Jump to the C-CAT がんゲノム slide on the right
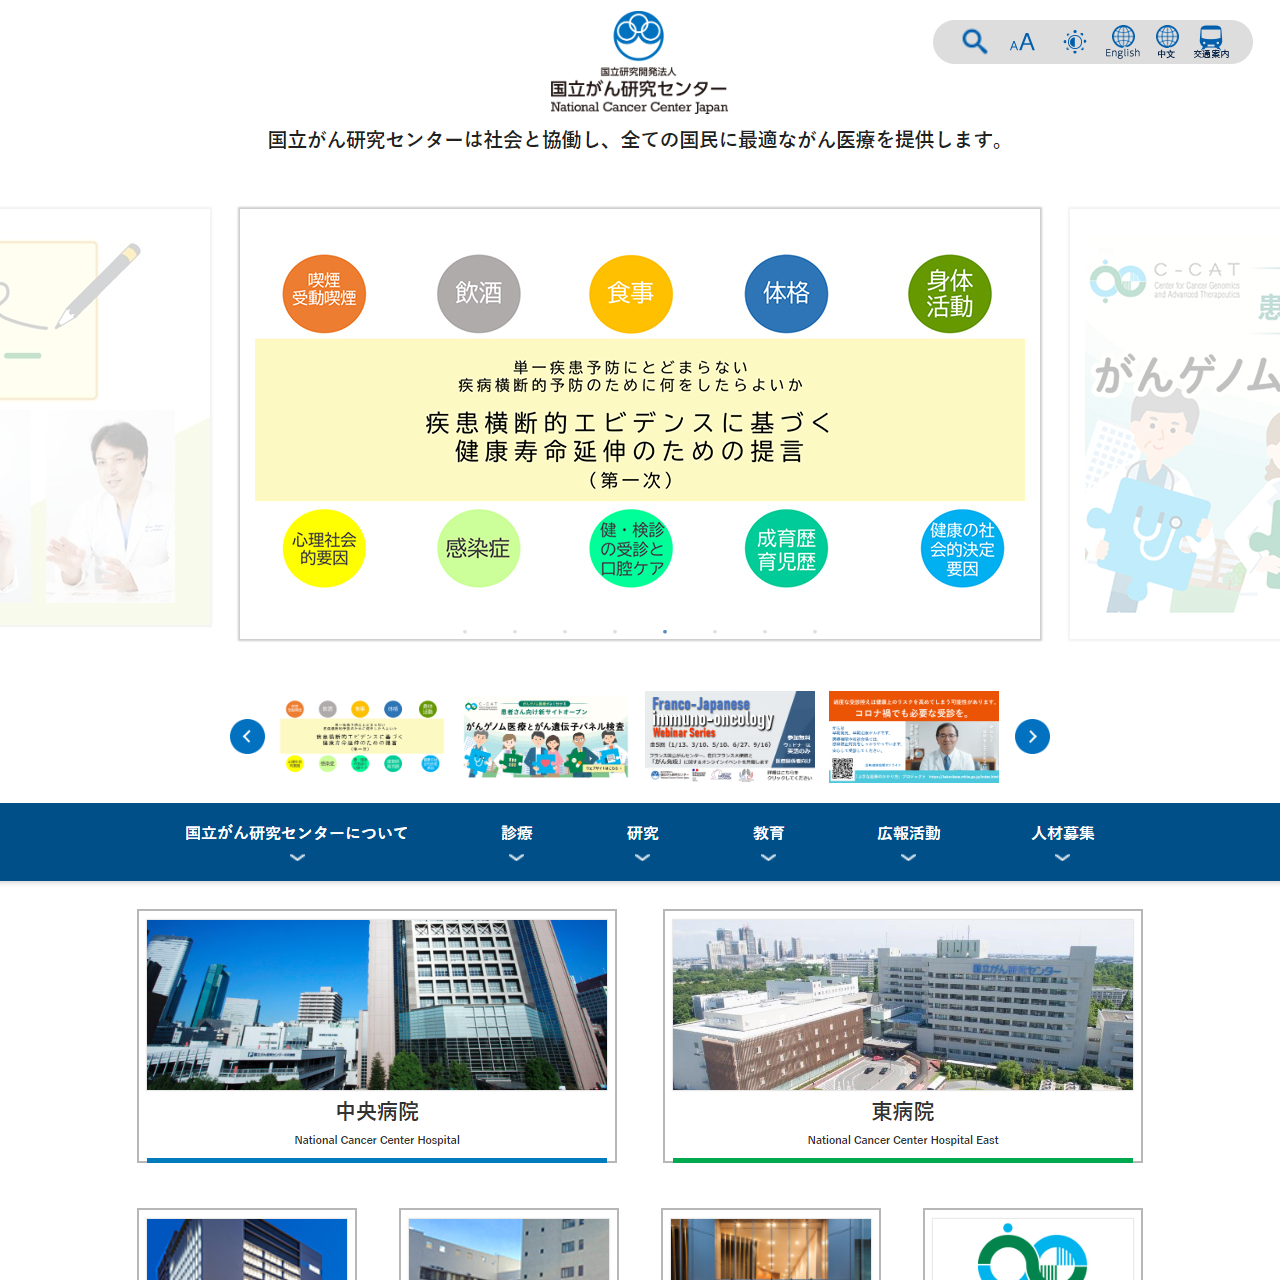The height and width of the screenshot is (1280, 1280). pos(1175,424)
